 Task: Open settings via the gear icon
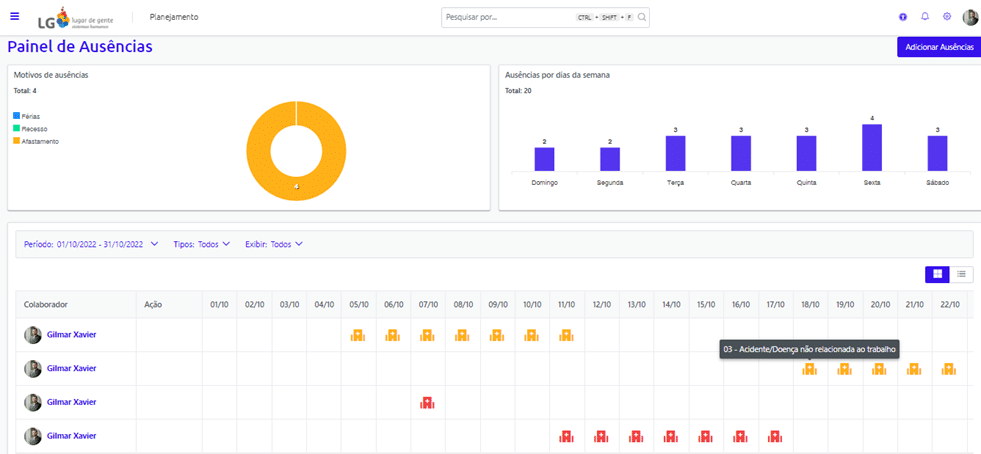pos(947,17)
